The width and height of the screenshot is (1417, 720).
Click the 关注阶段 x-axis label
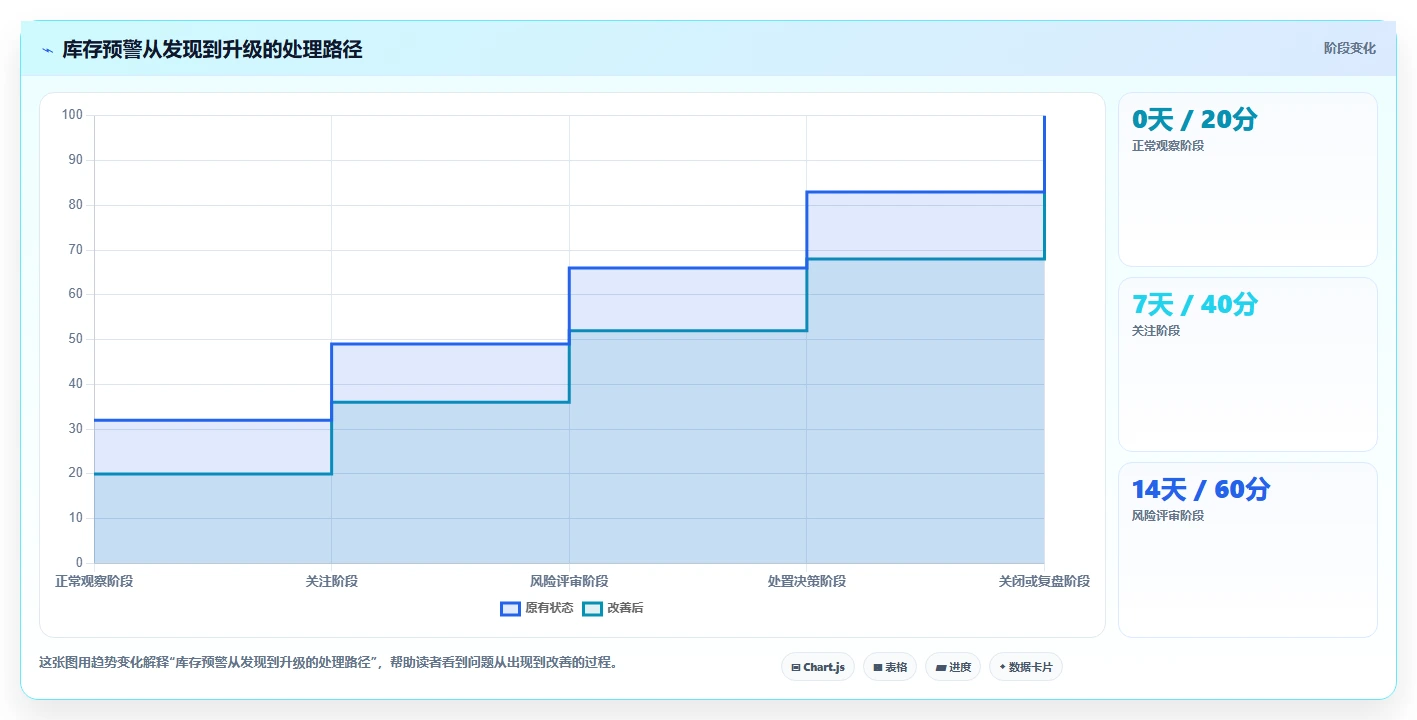[332, 581]
